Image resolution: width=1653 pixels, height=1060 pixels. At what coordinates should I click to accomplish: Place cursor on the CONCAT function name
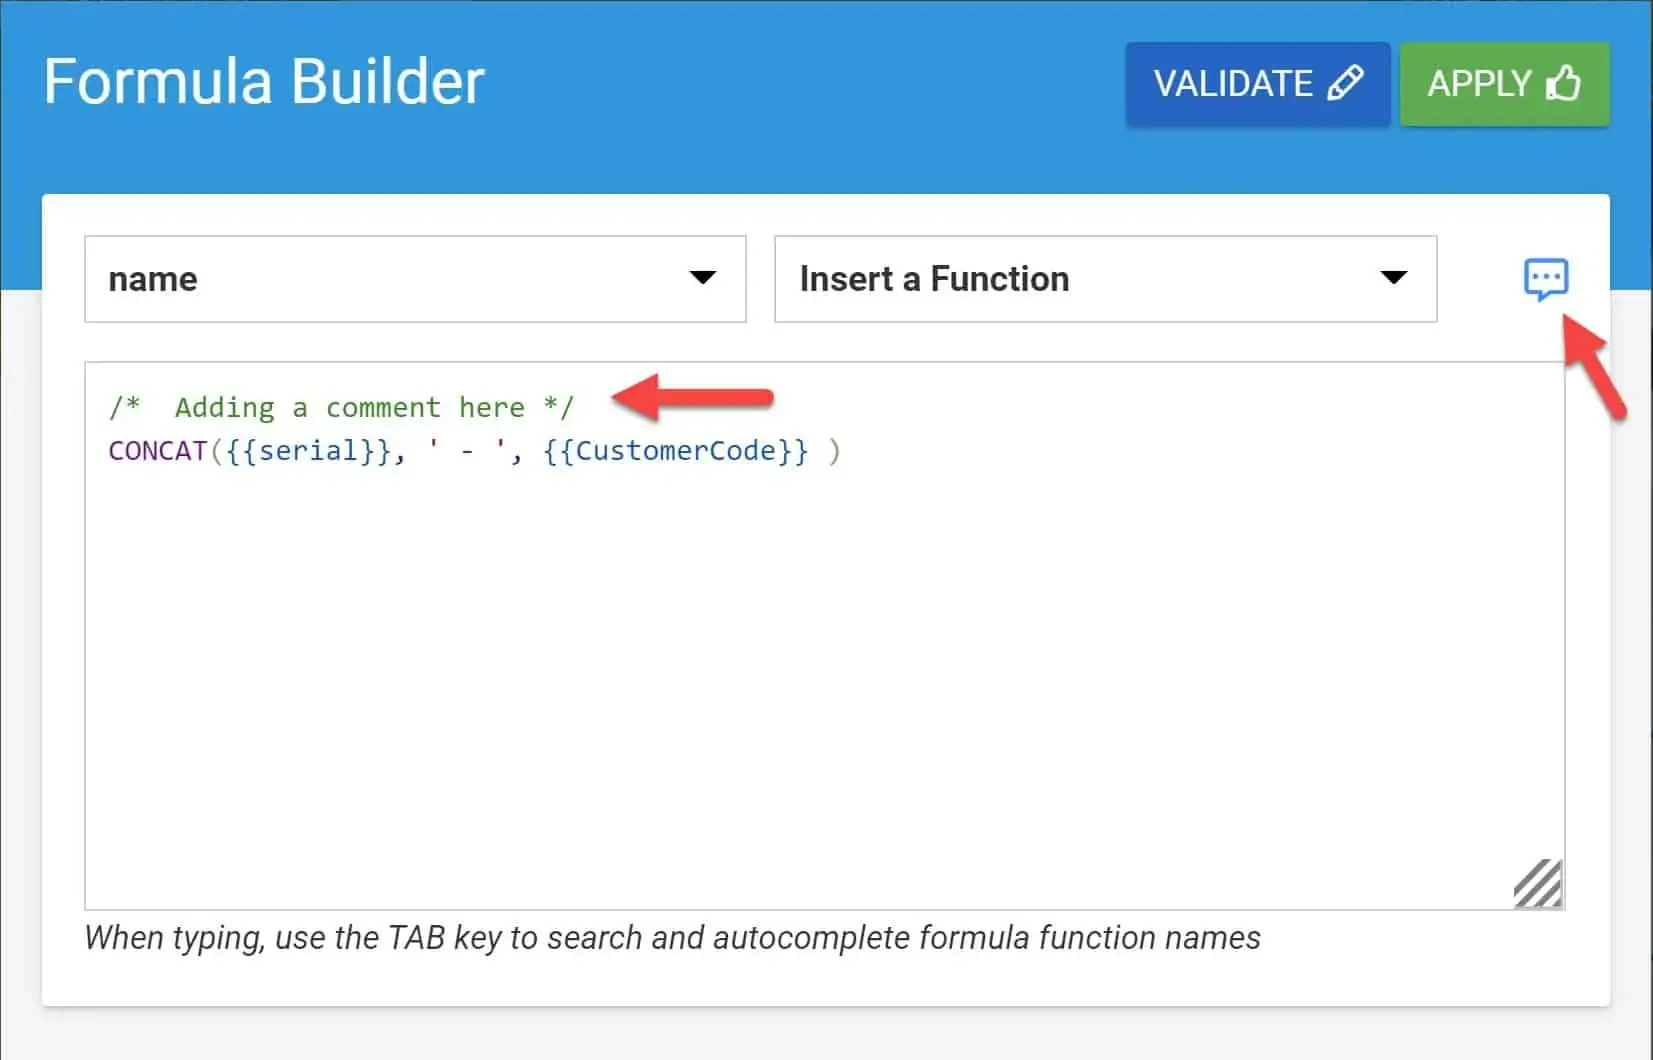157,451
